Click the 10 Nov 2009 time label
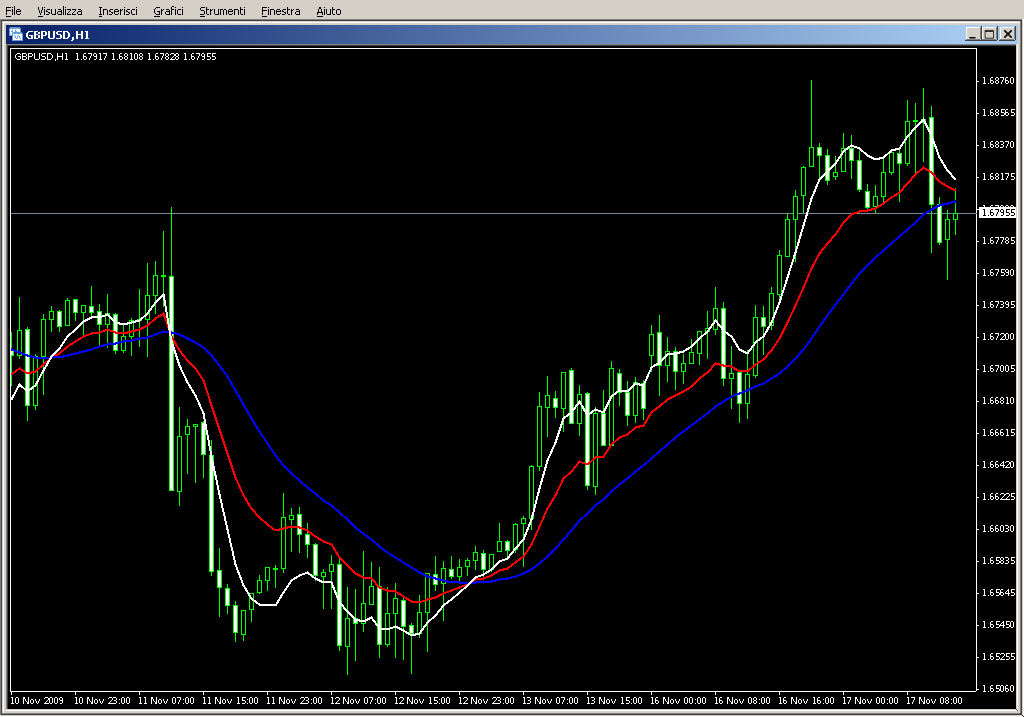1024x717 pixels. [x=37, y=701]
